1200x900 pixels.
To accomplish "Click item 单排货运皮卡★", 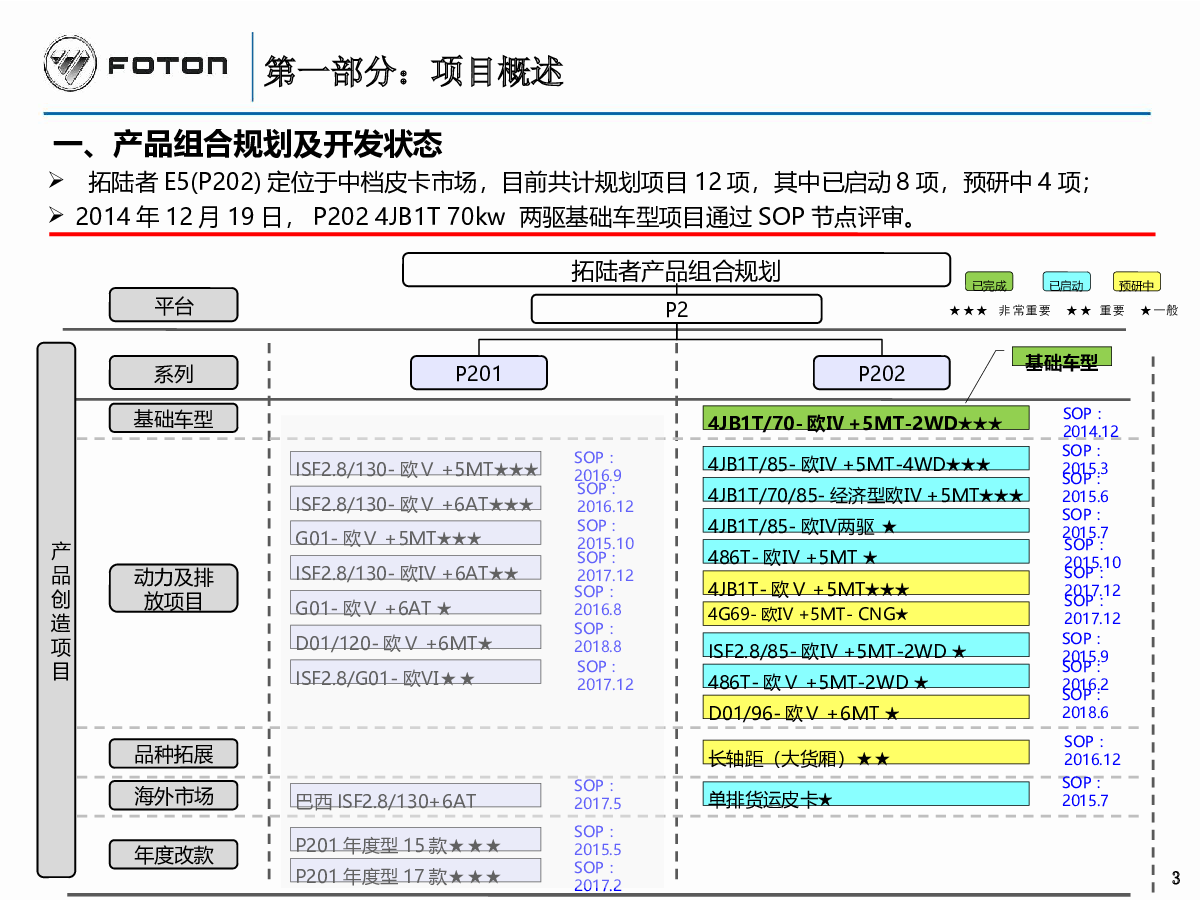I will 867,794.
